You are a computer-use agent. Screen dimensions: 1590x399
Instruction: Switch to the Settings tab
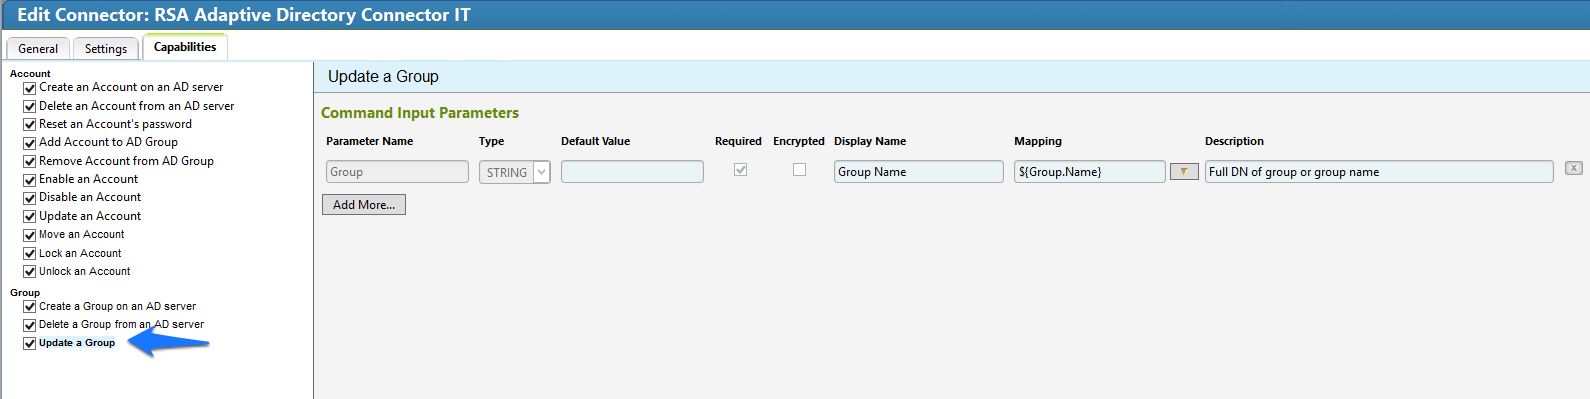105,48
